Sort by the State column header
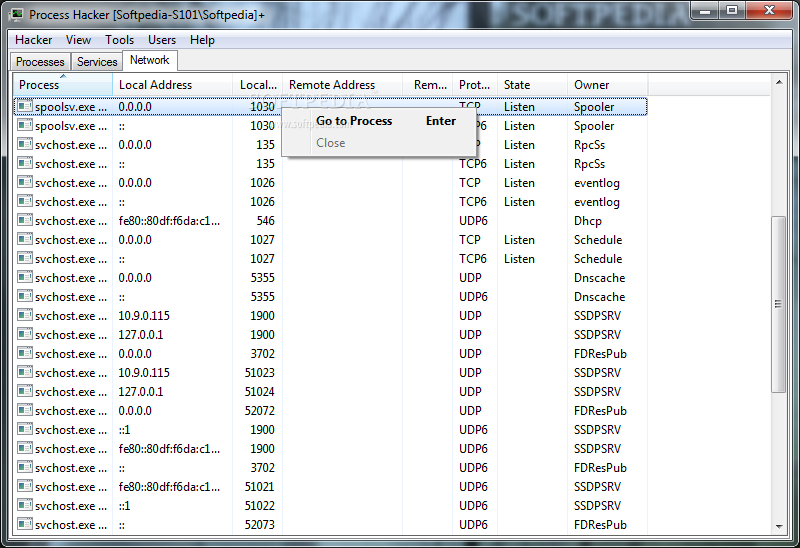800x548 pixels. (x=533, y=85)
